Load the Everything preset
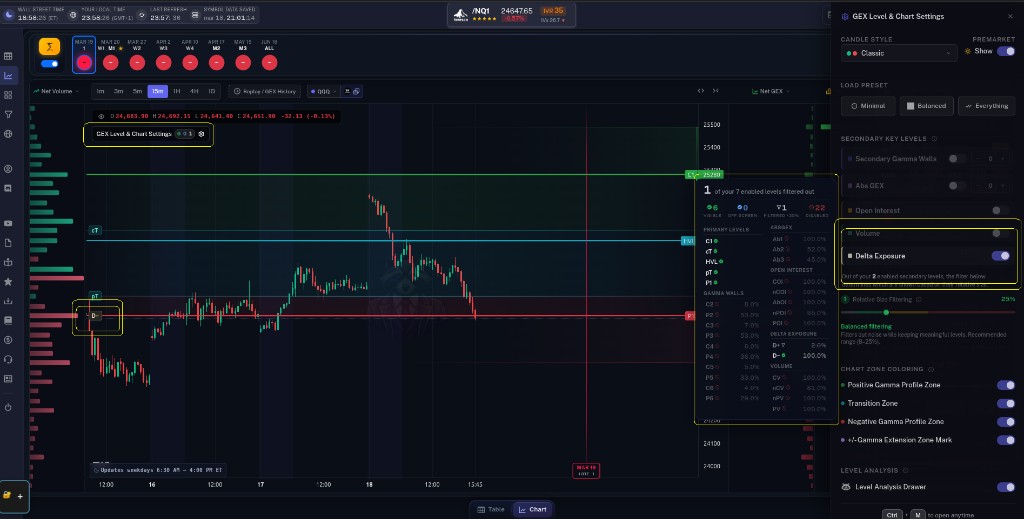Image resolution: width=1024 pixels, height=519 pixels. tap(987, 106)
